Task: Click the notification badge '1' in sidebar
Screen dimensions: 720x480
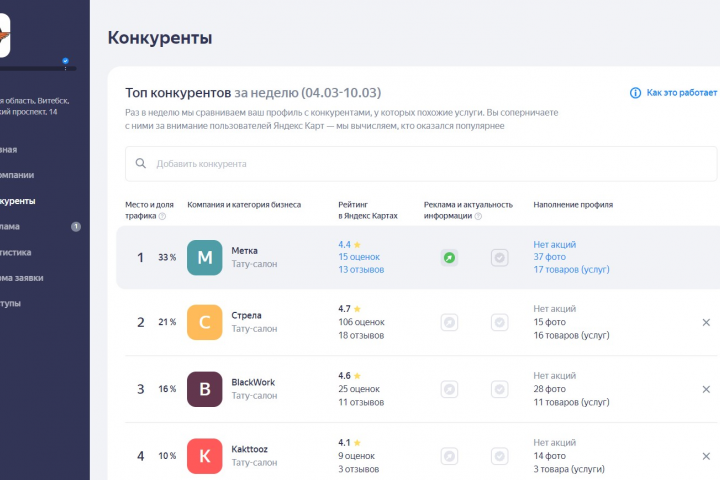Action: (x=76, y=227)
